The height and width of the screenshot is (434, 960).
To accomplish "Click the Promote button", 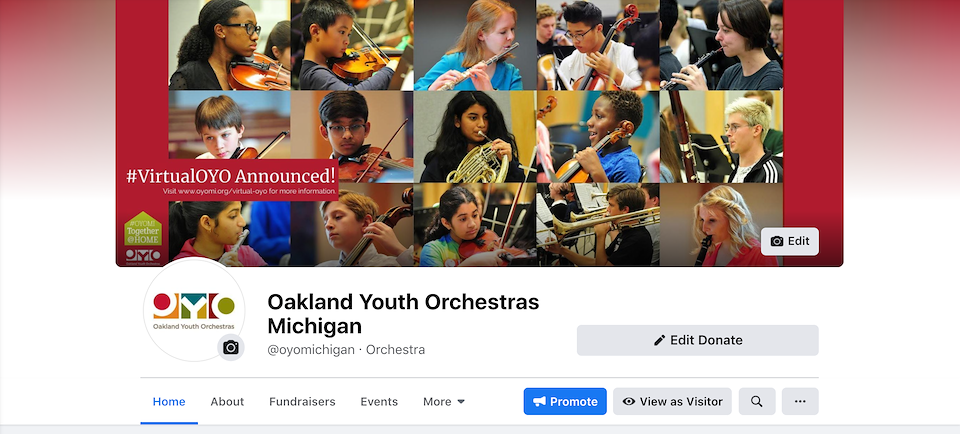I will [565, 402].
